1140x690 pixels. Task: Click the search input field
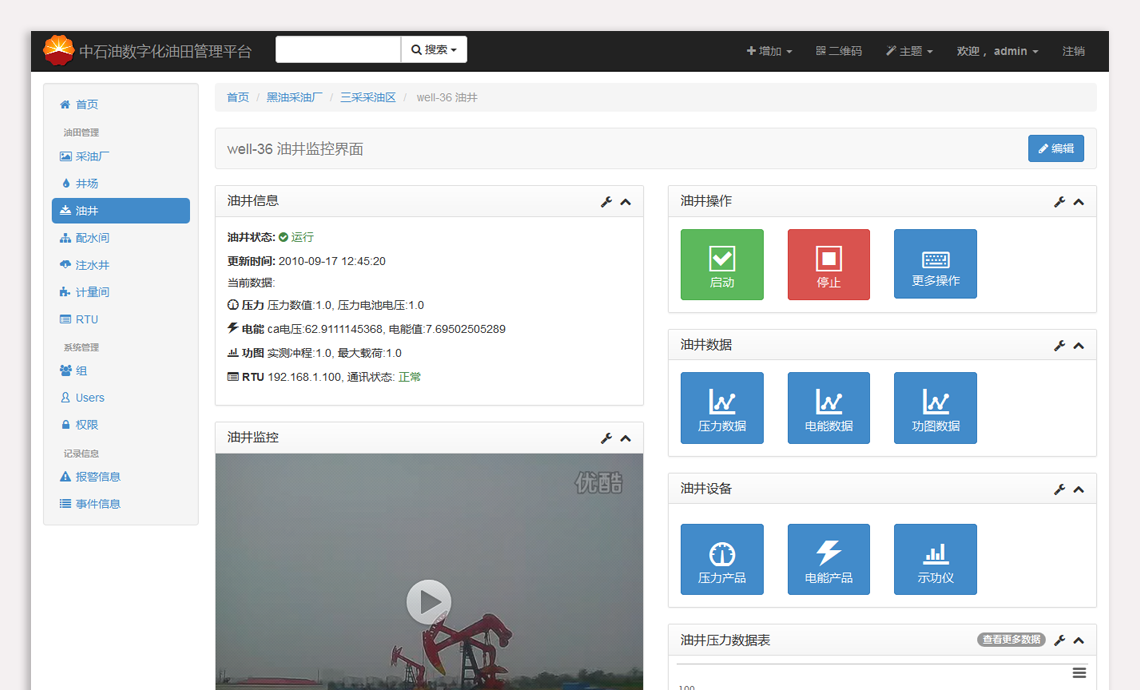point(338,50)
